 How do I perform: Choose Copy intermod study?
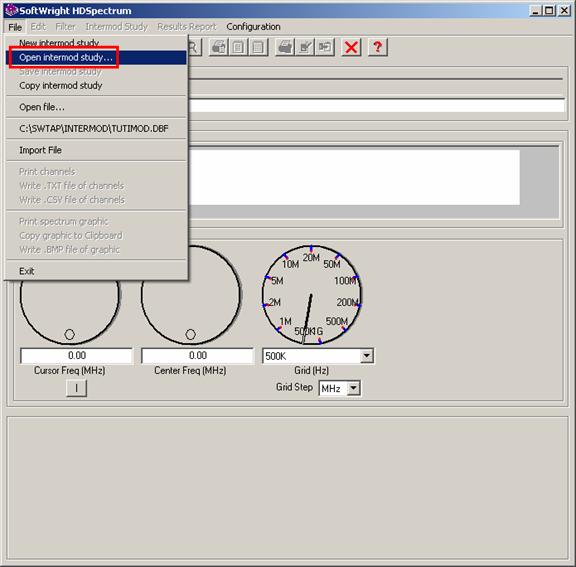[96, 86]
